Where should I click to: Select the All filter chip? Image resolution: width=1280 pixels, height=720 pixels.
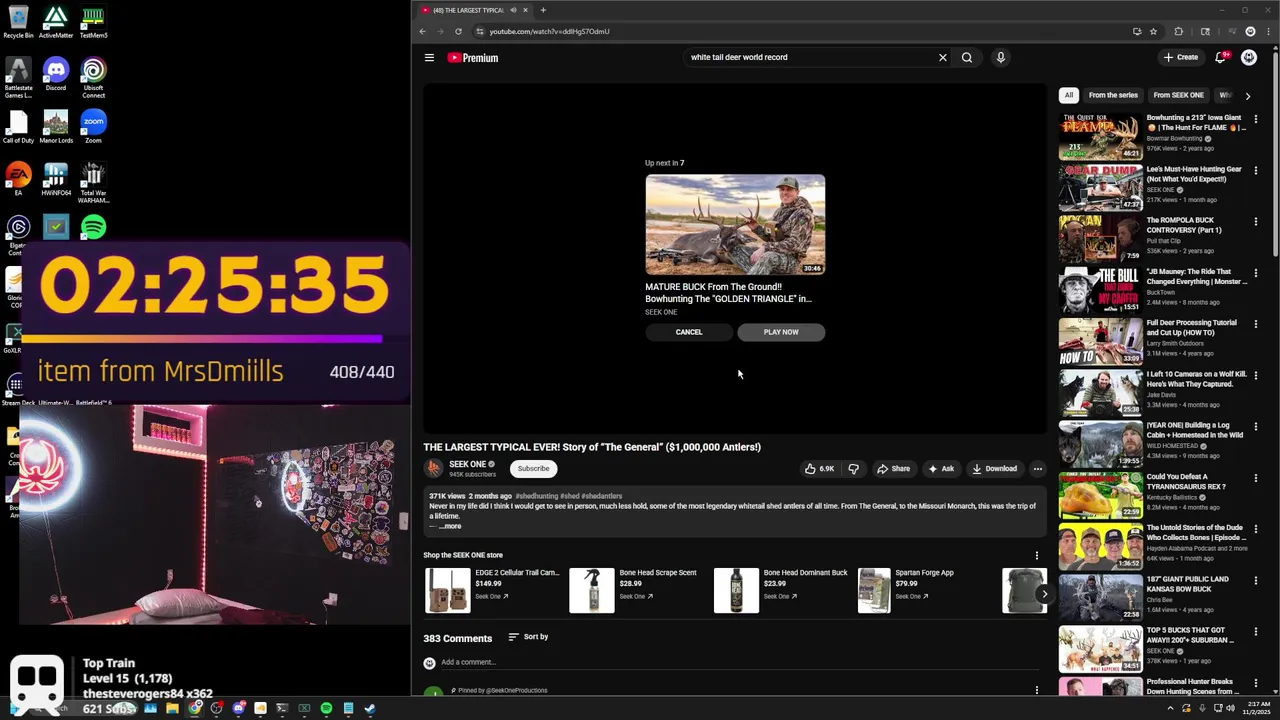(x=1069, y=95)
